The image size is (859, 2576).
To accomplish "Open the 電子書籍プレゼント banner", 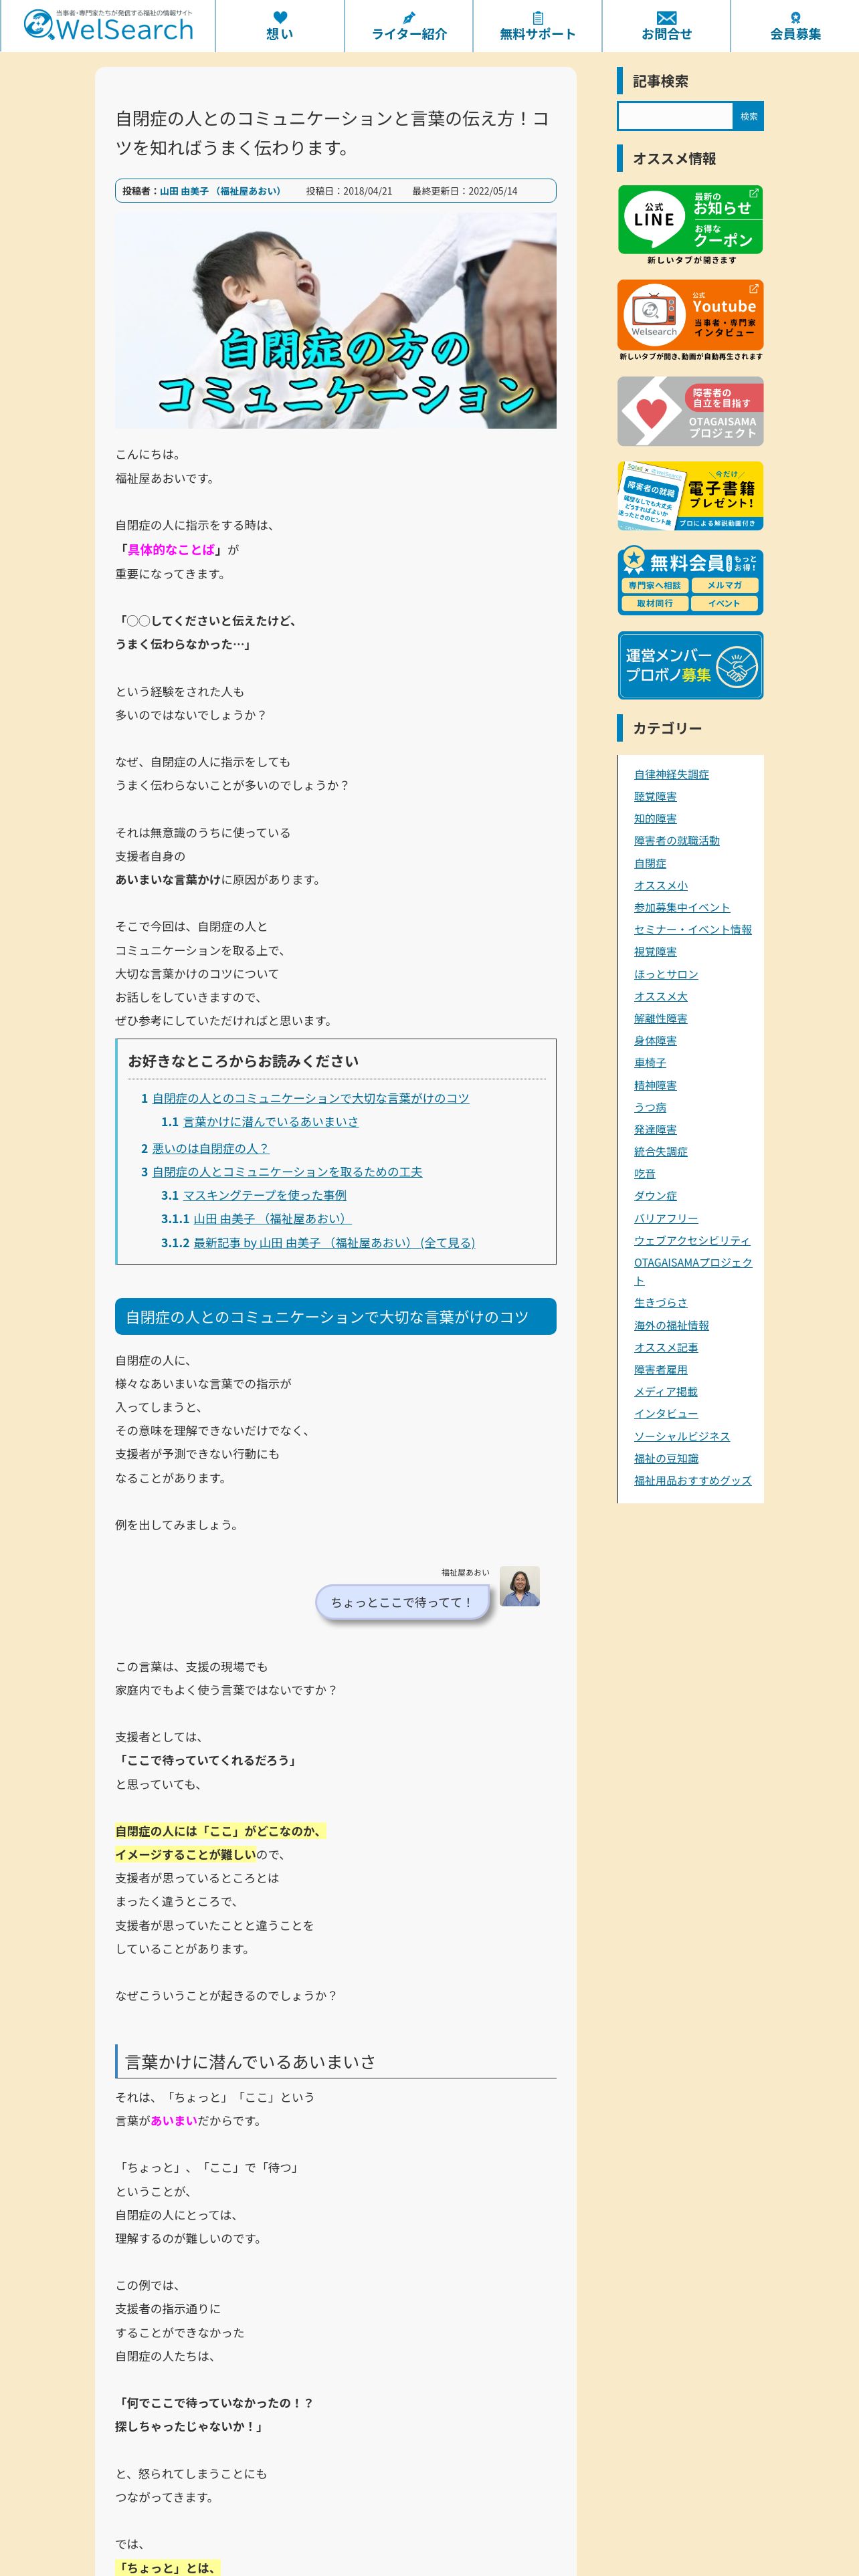I will [690, 496].
